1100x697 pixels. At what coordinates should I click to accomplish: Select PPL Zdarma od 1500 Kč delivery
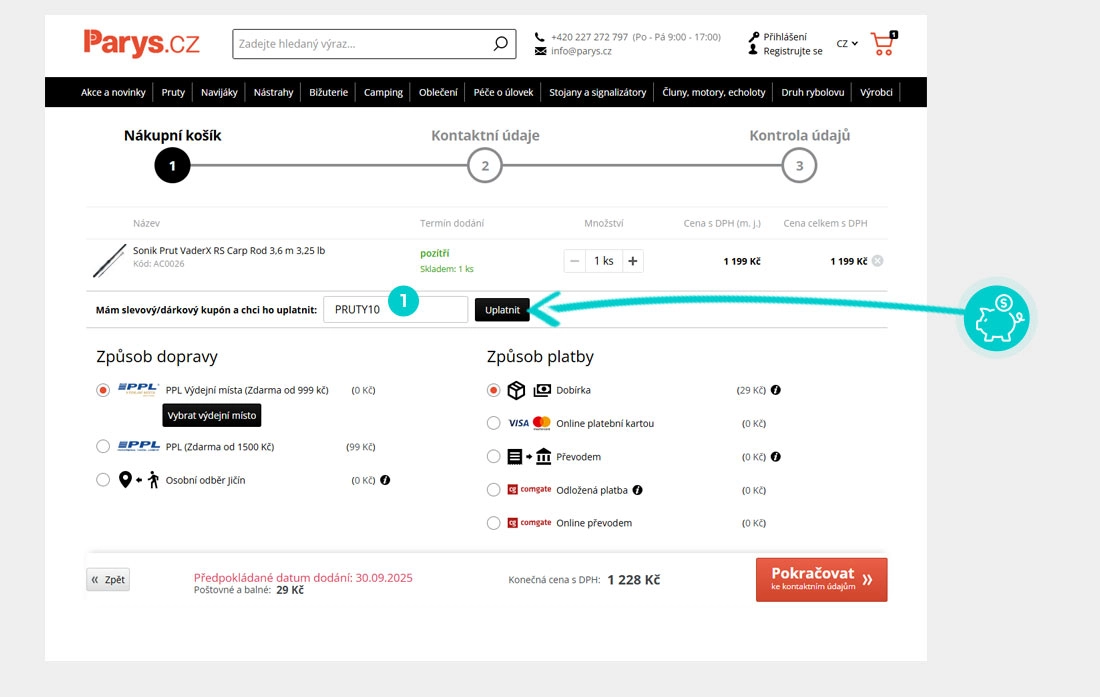pyautogui.click(x=103, y=446)
